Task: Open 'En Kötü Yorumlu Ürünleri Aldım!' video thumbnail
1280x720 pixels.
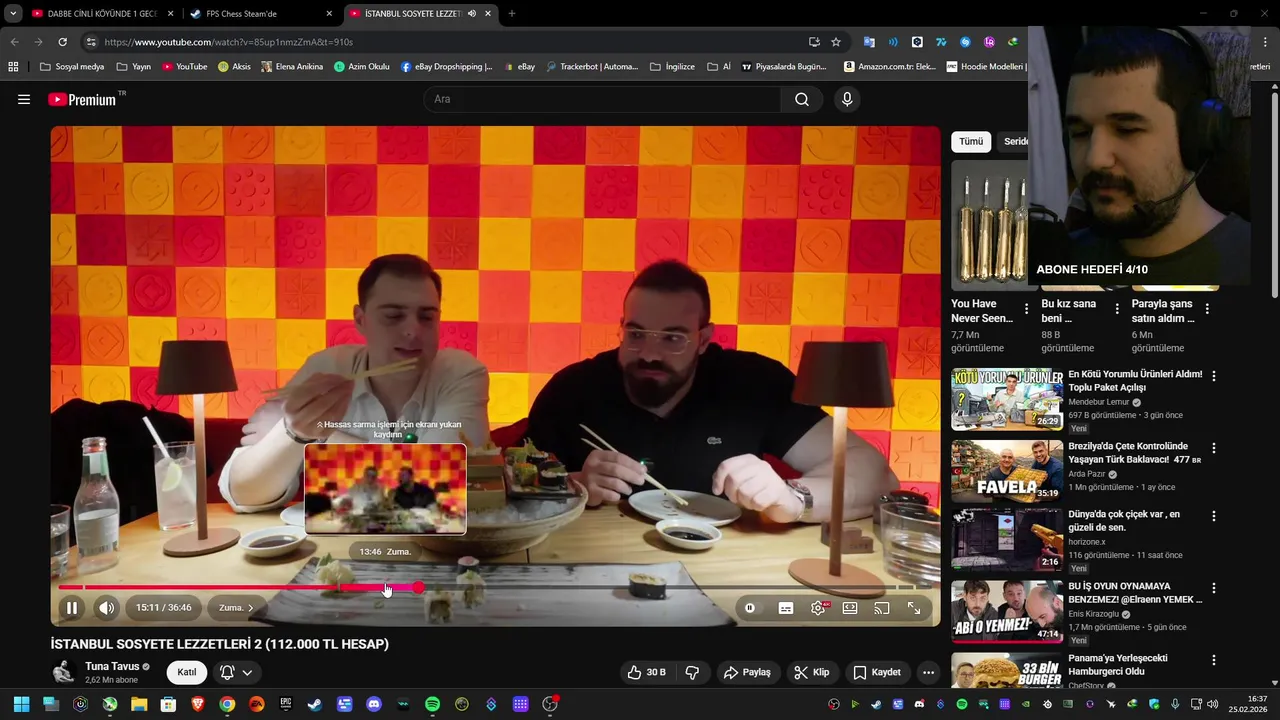Action: 1007,399
